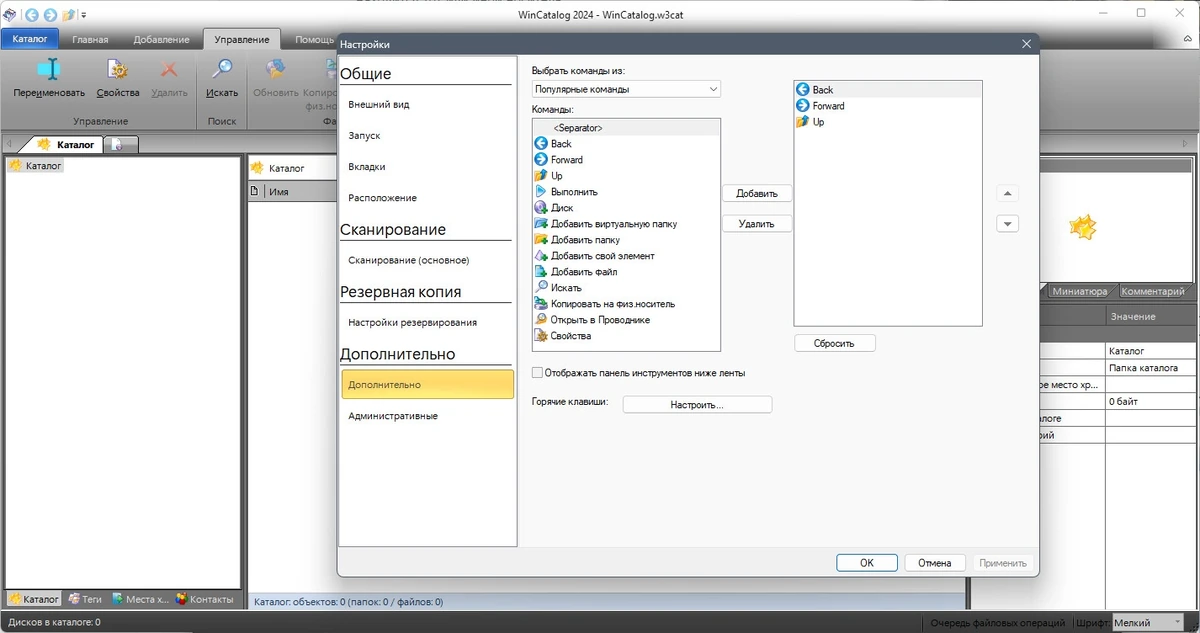Click Up icon in right toolbar list
This screenshot has height=633, width=1200.
(802, 122)
